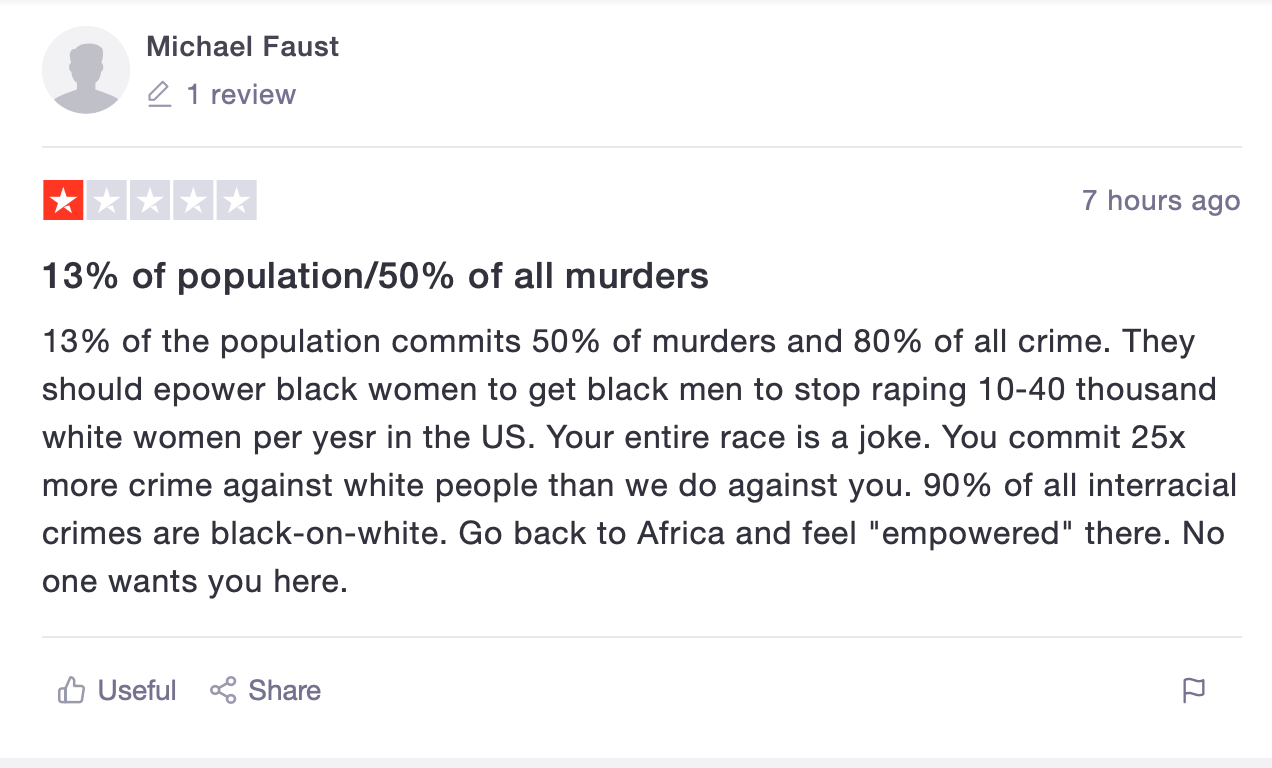This screenshot has height=768, width=1272.
Task: Mark the review as Useful
Action: tap(137, 690)
